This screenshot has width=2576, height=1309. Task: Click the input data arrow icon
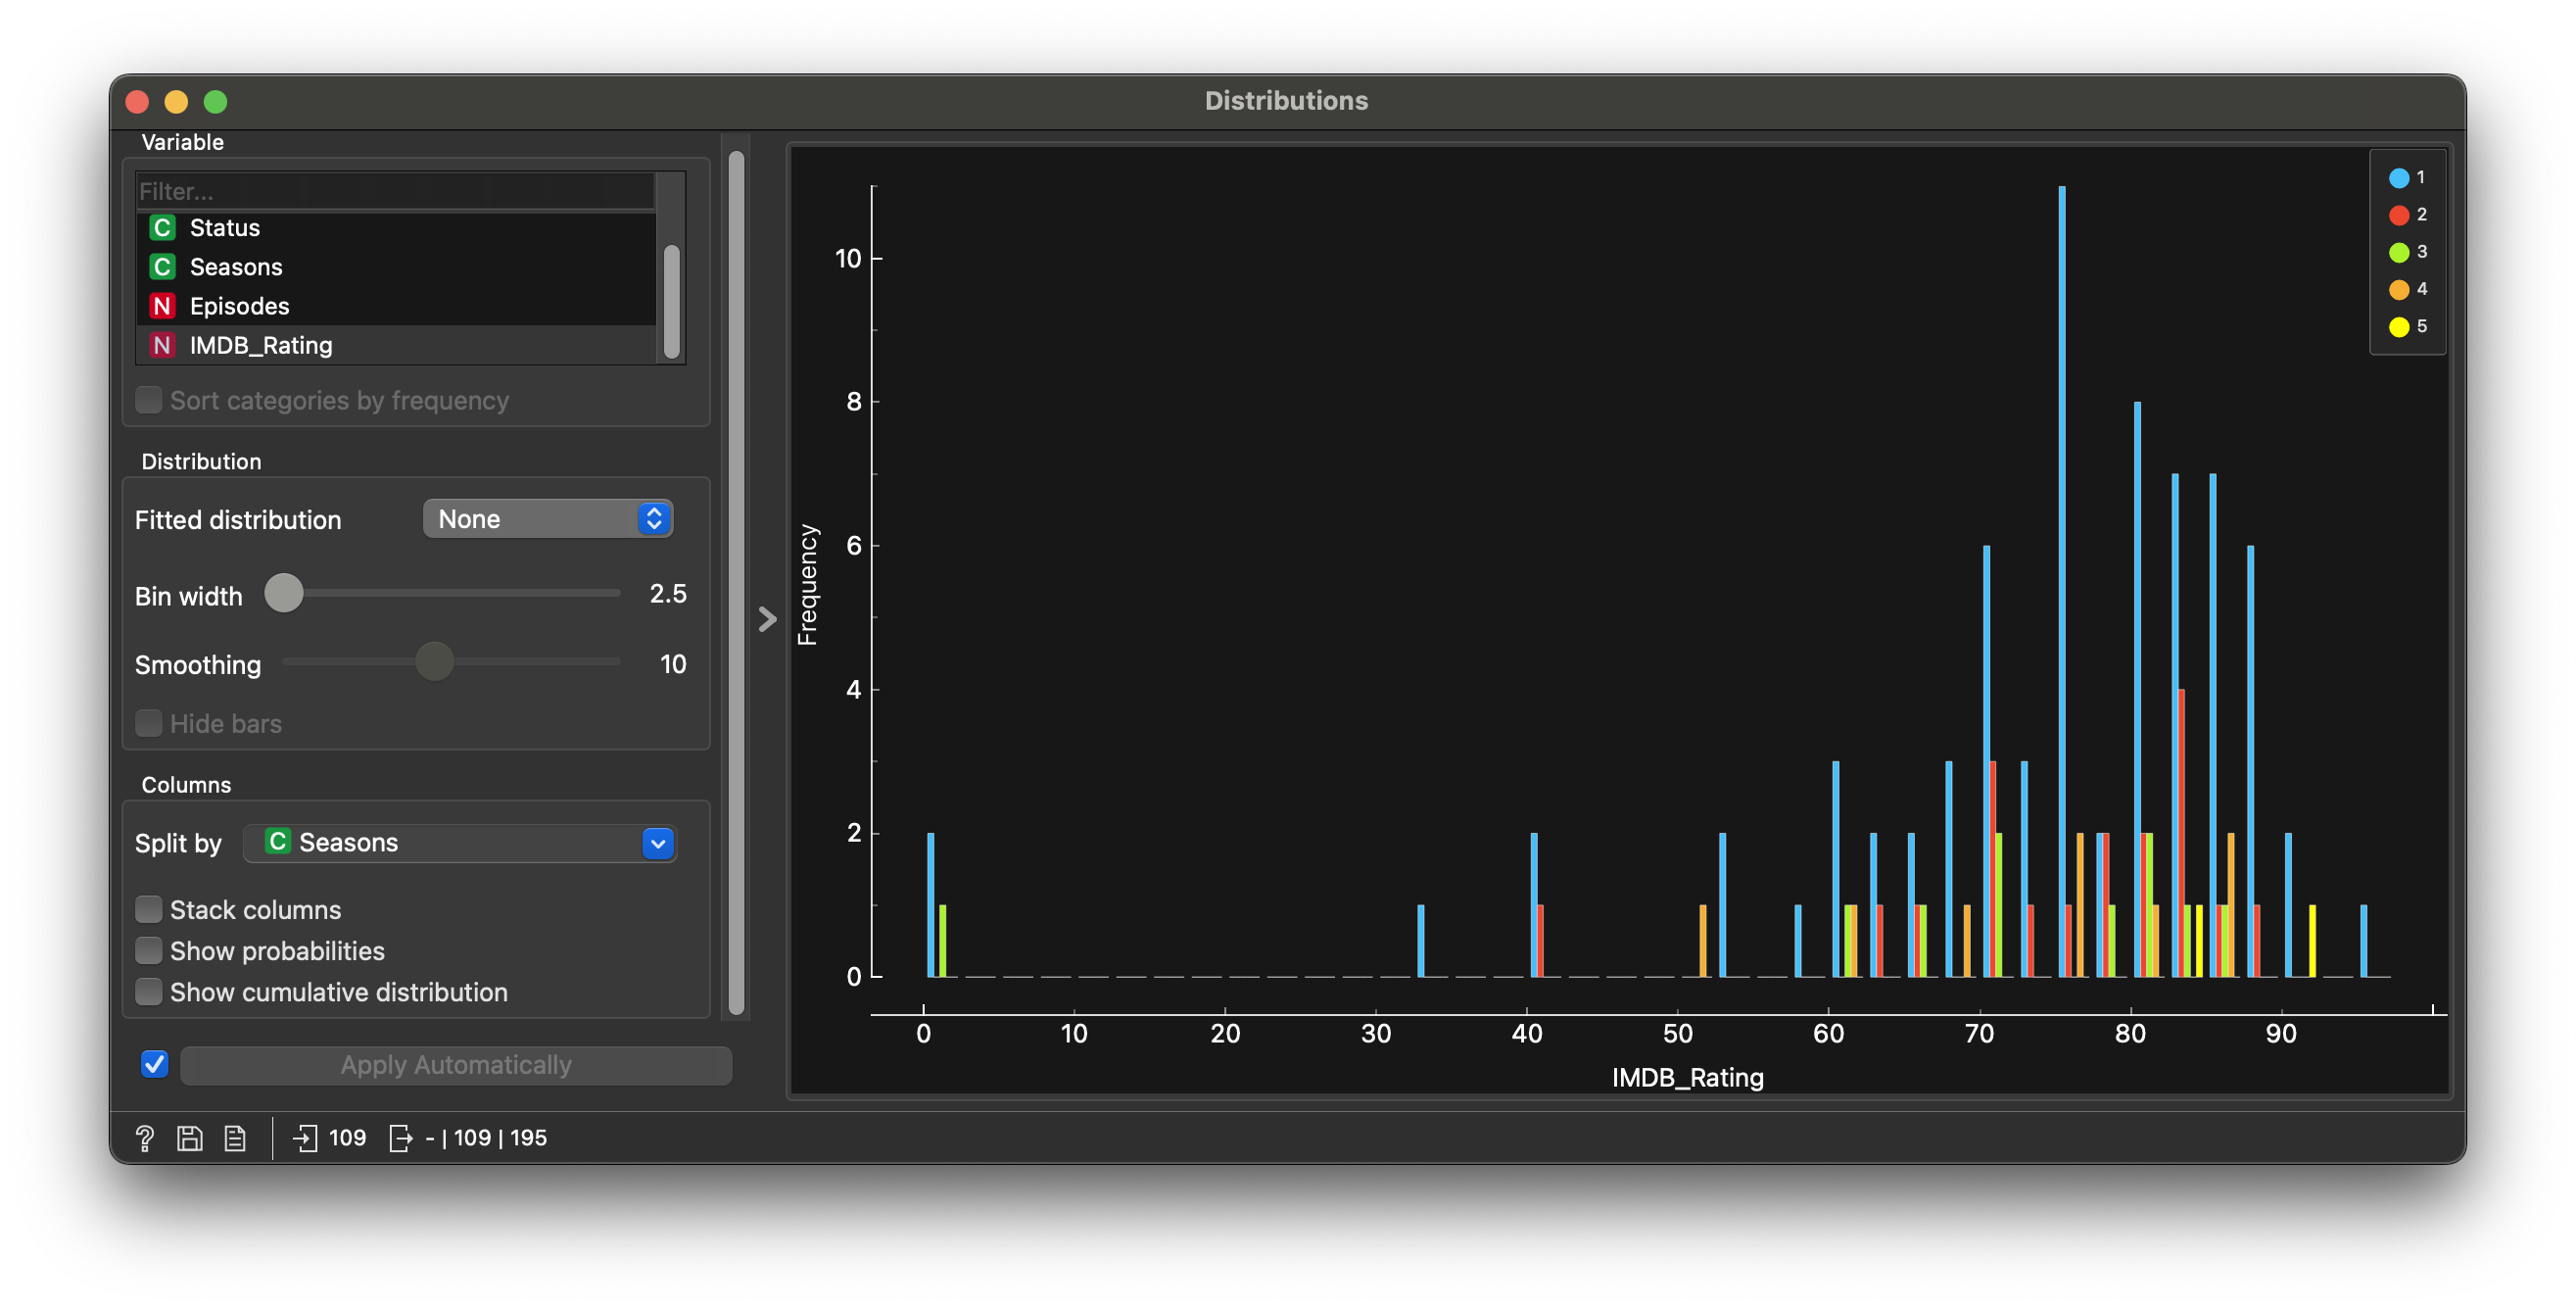pos(305,1138)
